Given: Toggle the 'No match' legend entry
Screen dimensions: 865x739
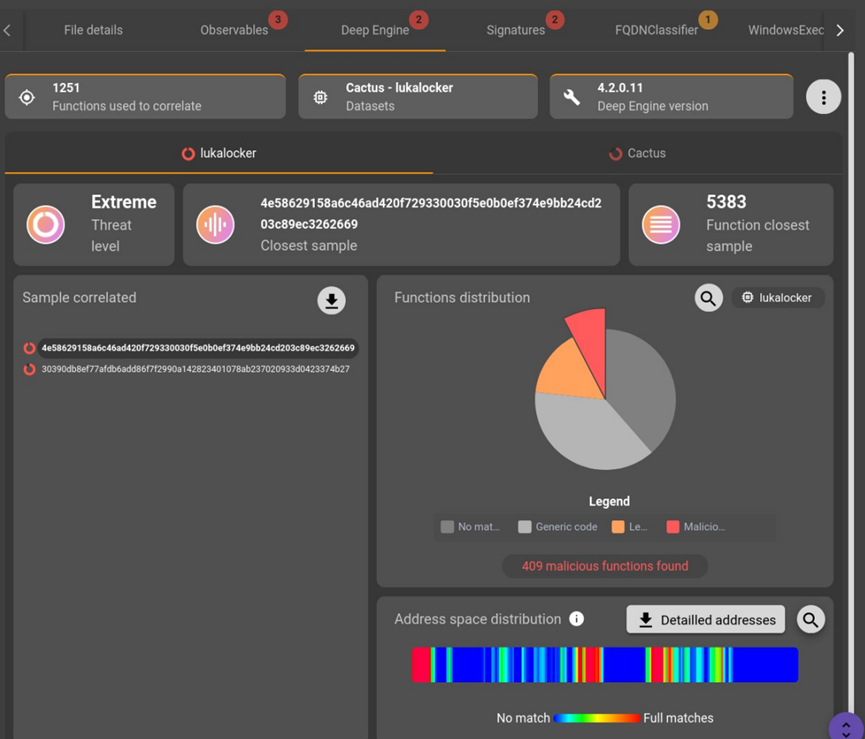Looking at the screenshot, I should pos(470,527).
